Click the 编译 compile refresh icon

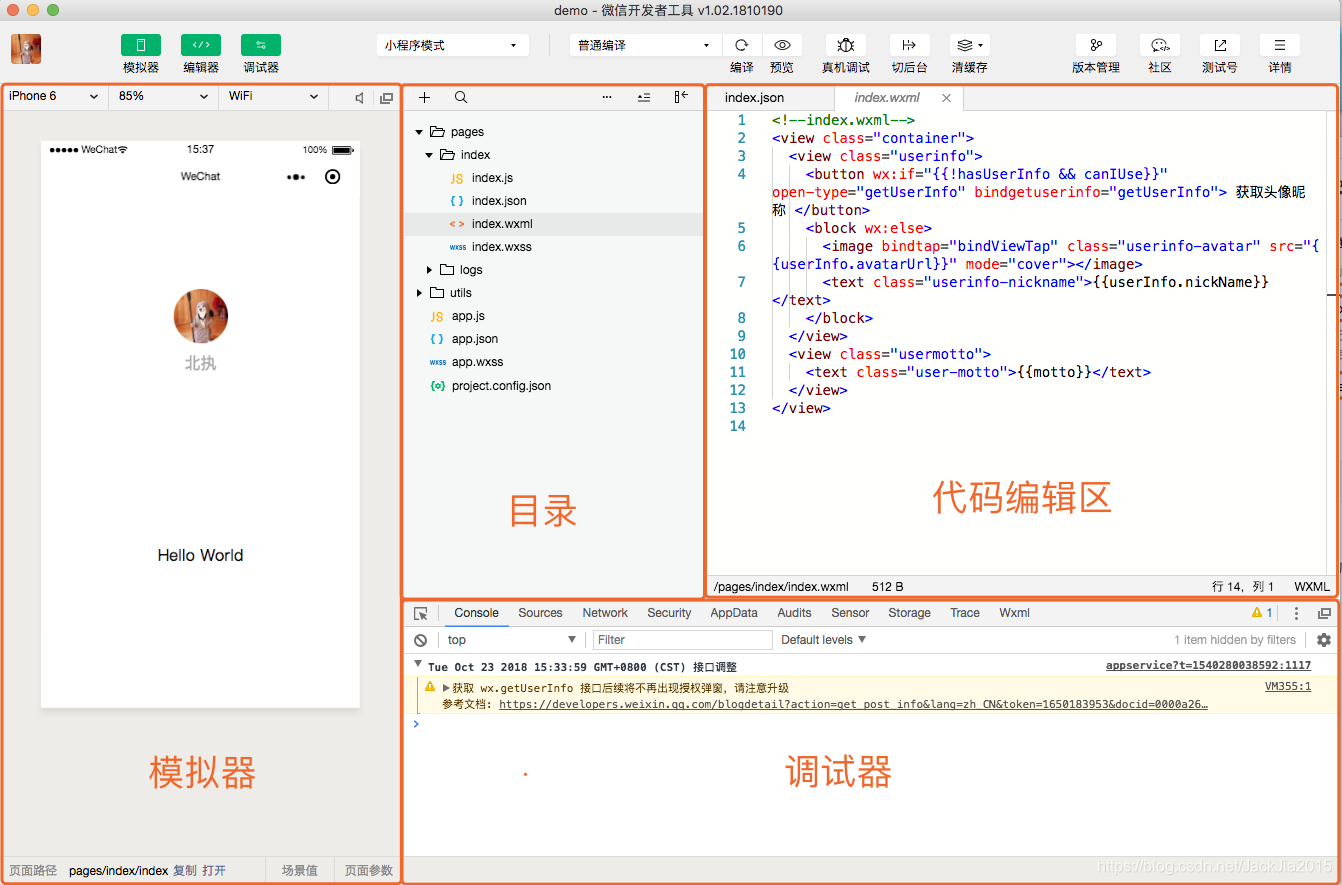pyautogui.click(x=742, y=45)
